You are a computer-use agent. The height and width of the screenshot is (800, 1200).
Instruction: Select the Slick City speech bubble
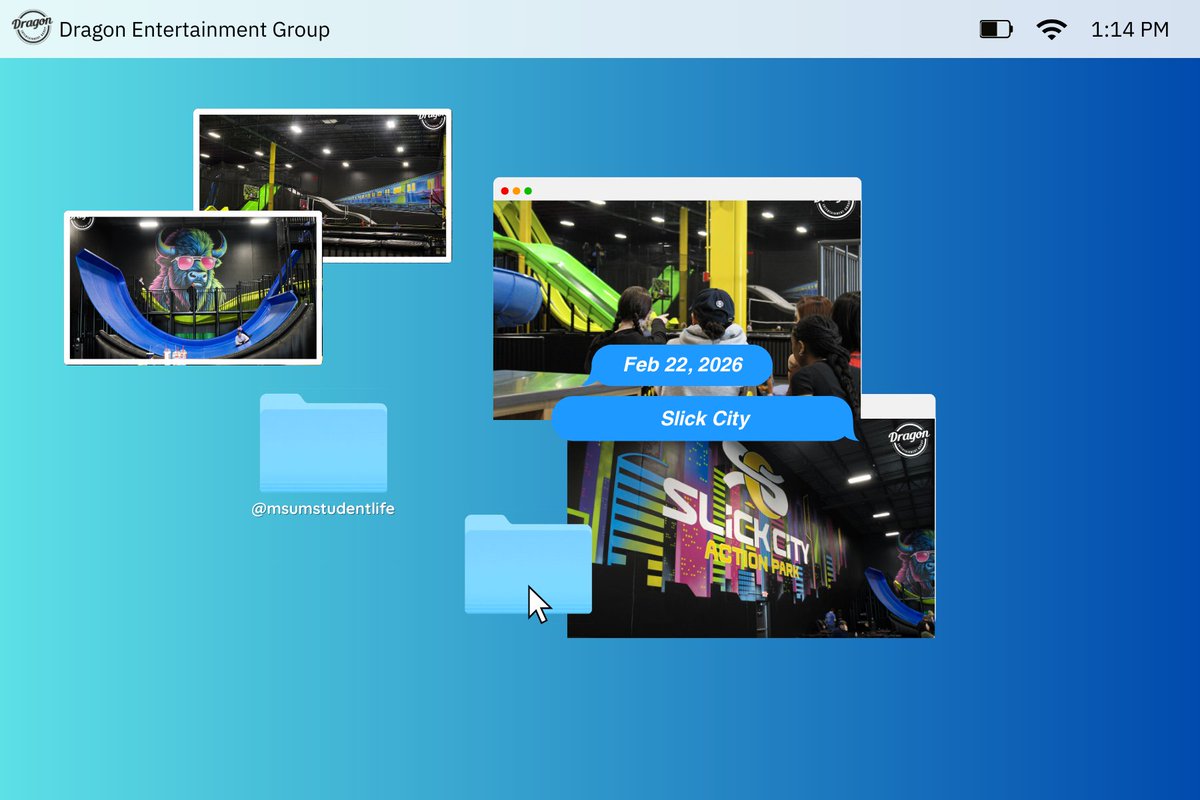coord(705,418)
